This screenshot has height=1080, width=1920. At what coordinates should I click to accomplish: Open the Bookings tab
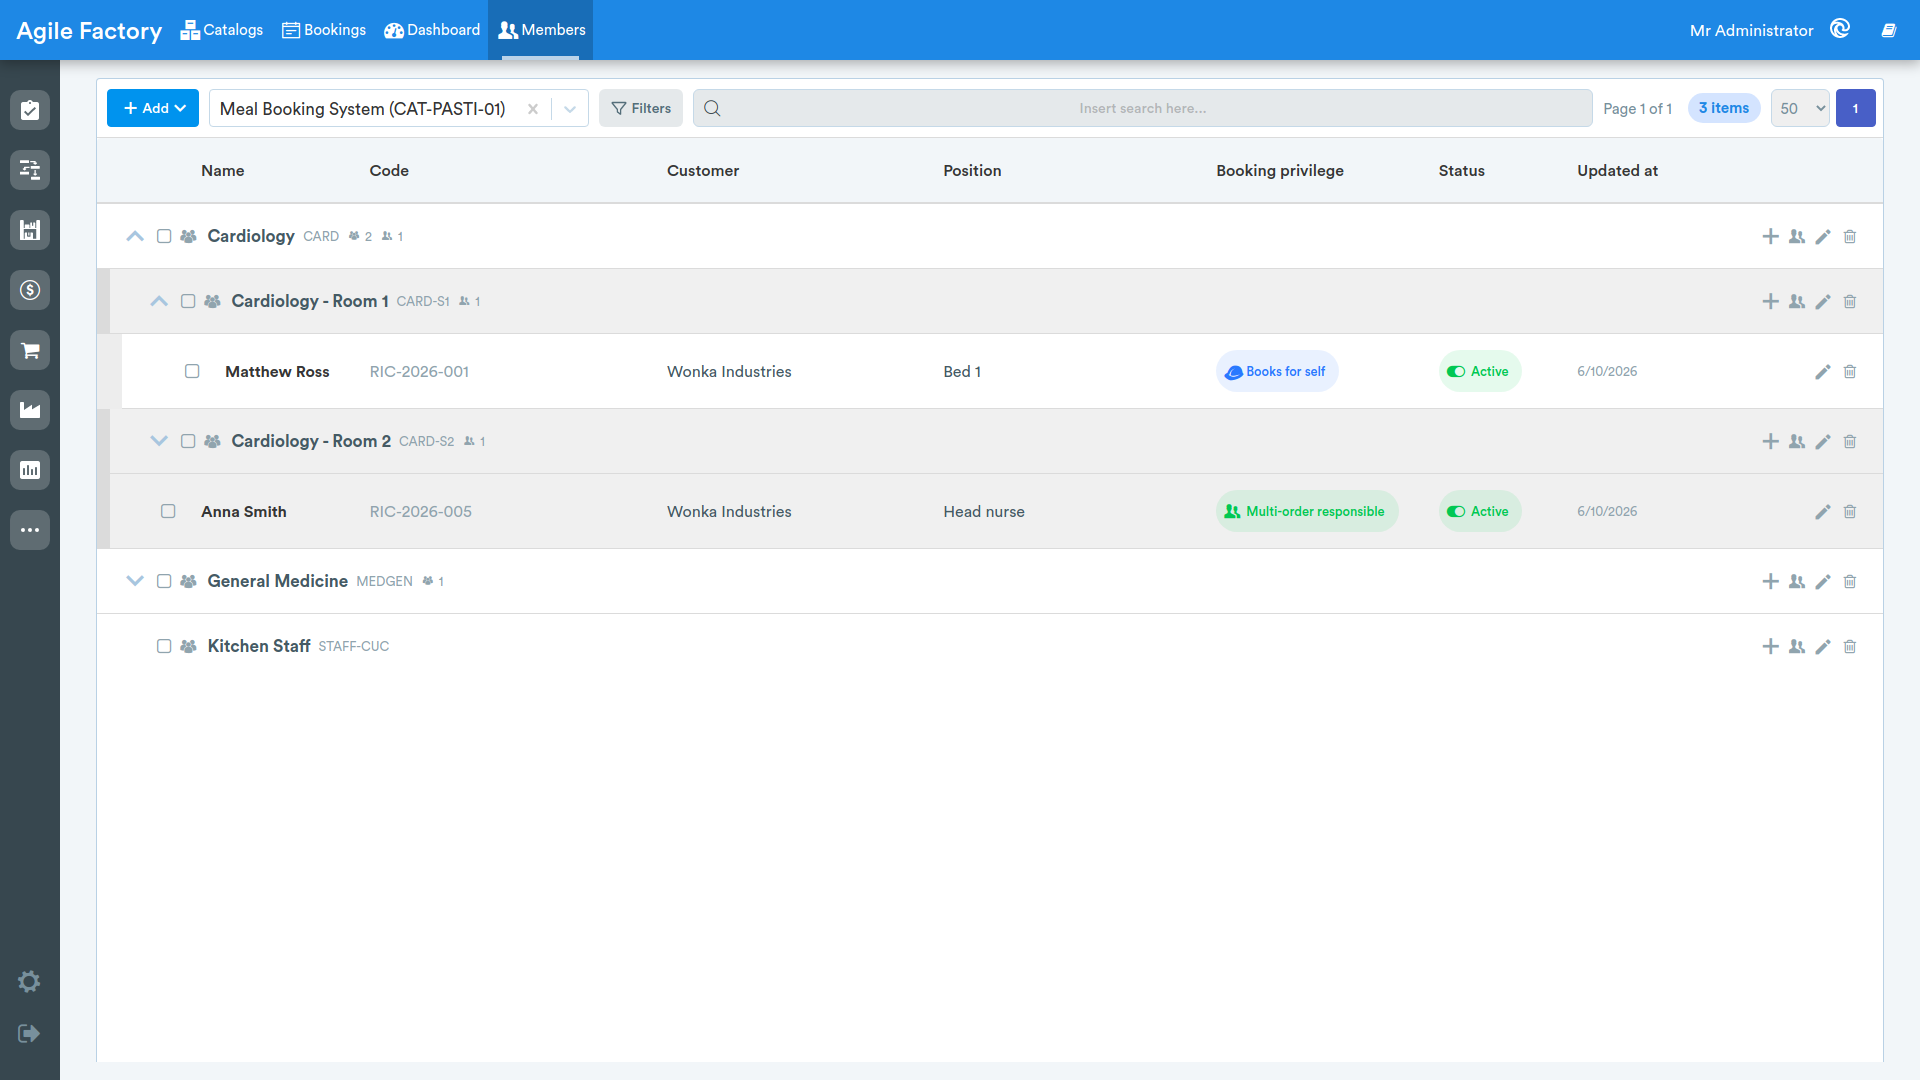[x=324, y=30]
